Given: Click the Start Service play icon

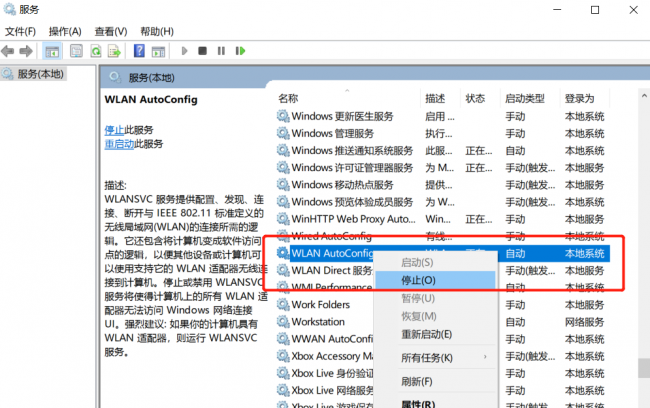Looking at the screenshot, I should click(184, 51).
